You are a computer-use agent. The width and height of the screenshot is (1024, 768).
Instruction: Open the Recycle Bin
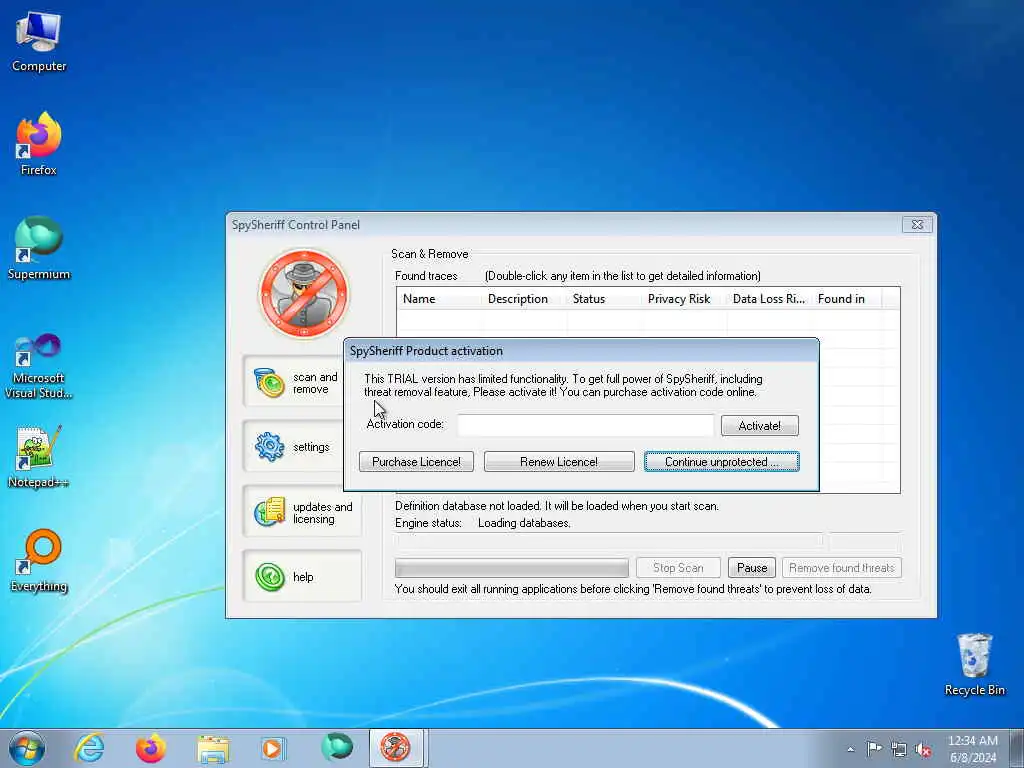[974, 664]
